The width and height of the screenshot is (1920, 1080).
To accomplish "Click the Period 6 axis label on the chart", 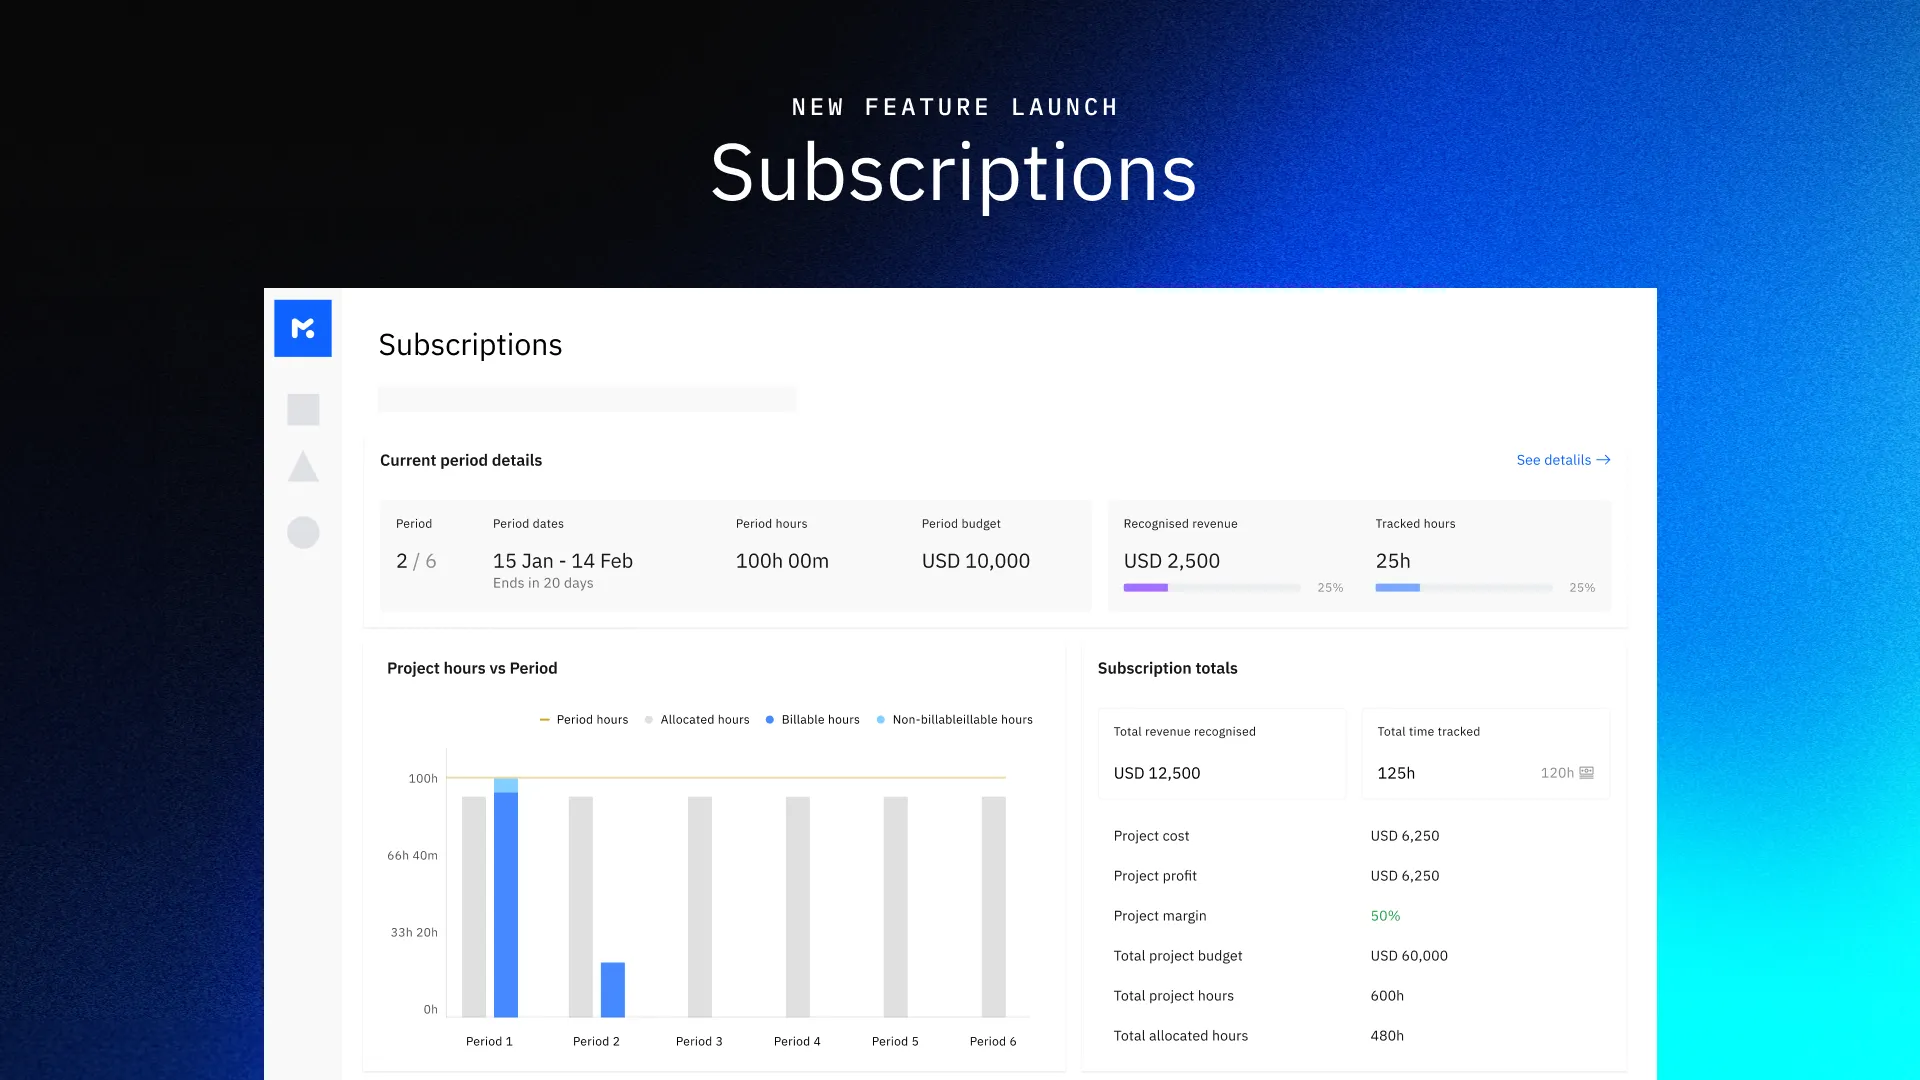I will click(x=992, y=1041).
